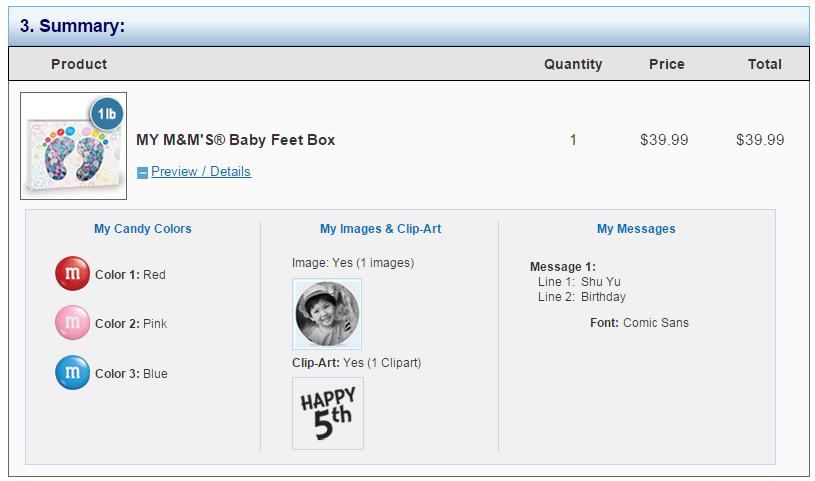Click the Image: Yes (1 images) text
Image resolution: width=815 pixels, height=481 pixels.
(x=353, y=263)
